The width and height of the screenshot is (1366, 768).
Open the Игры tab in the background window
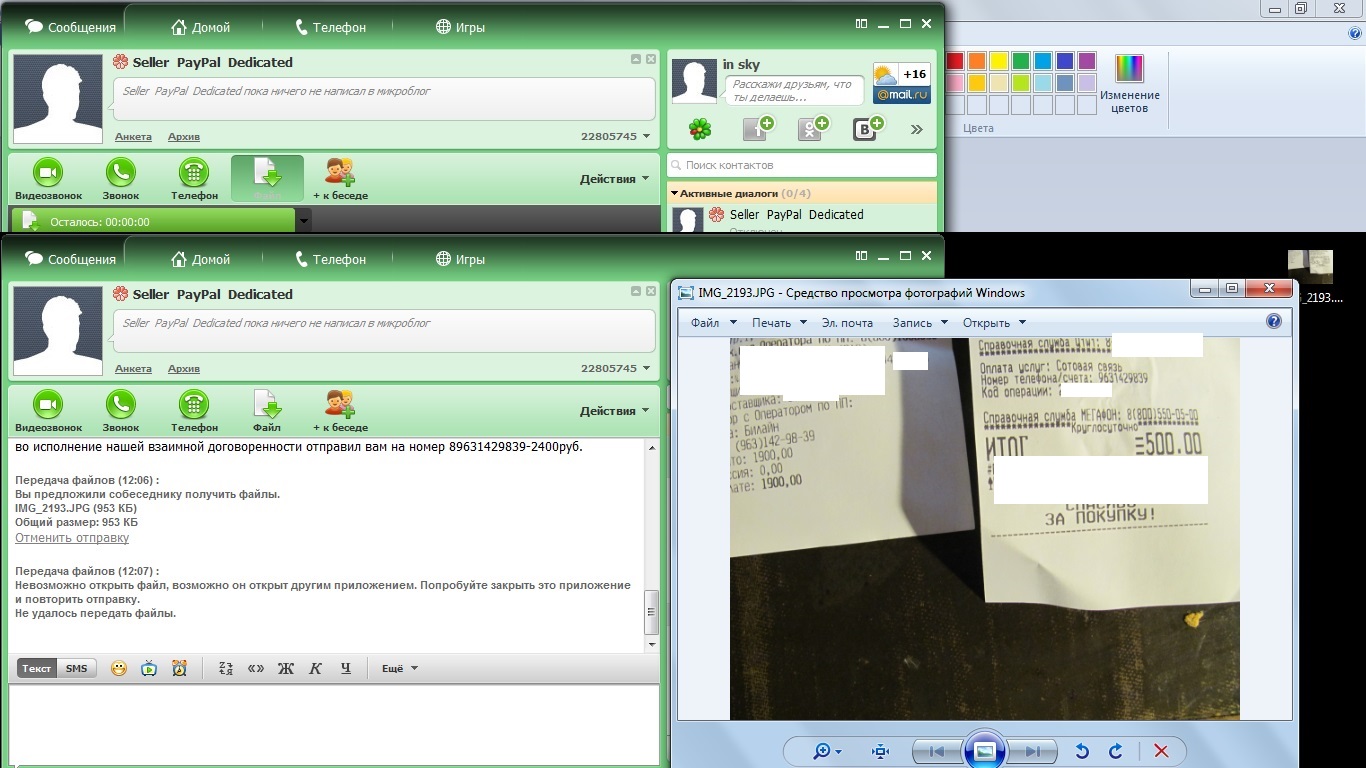[x=460, y=27]
